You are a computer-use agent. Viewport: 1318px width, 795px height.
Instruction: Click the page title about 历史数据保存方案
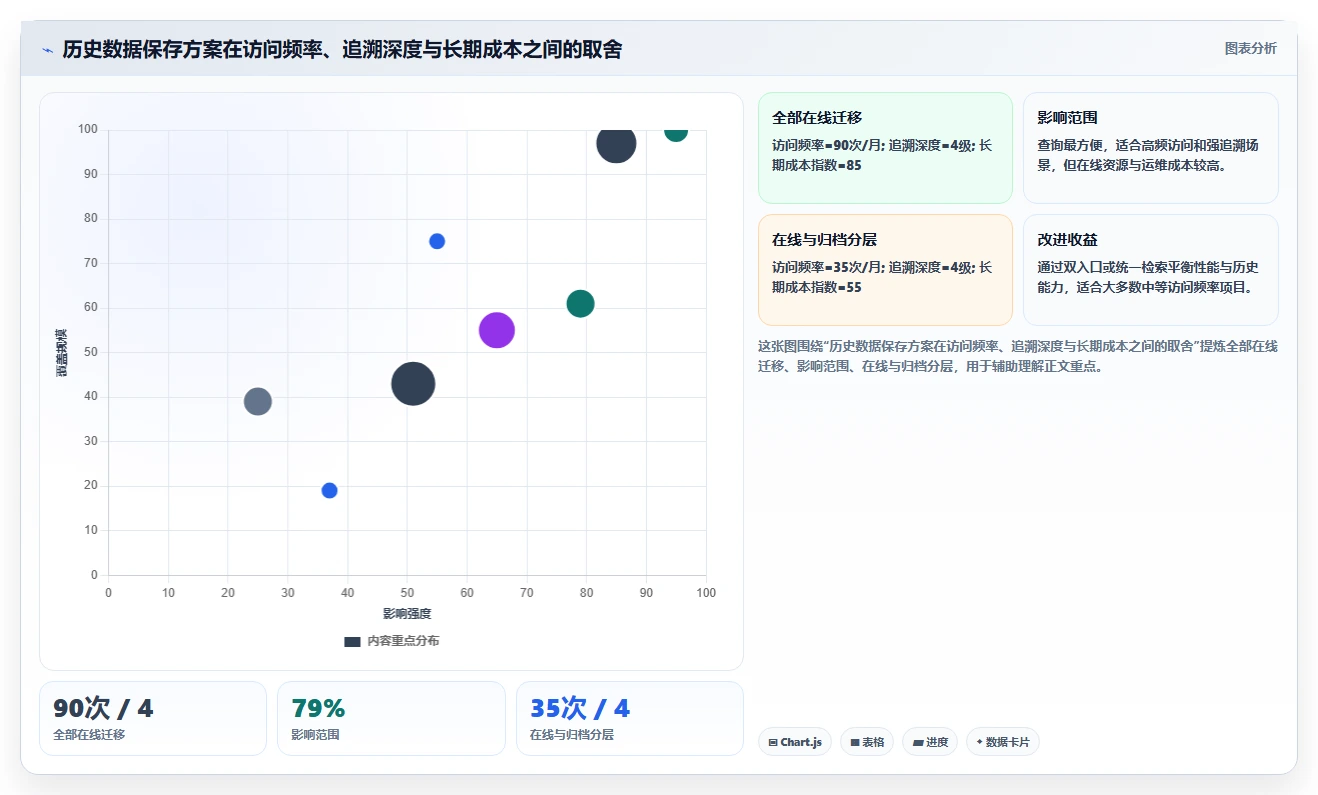pyautogui.click(x=342, y=49)
